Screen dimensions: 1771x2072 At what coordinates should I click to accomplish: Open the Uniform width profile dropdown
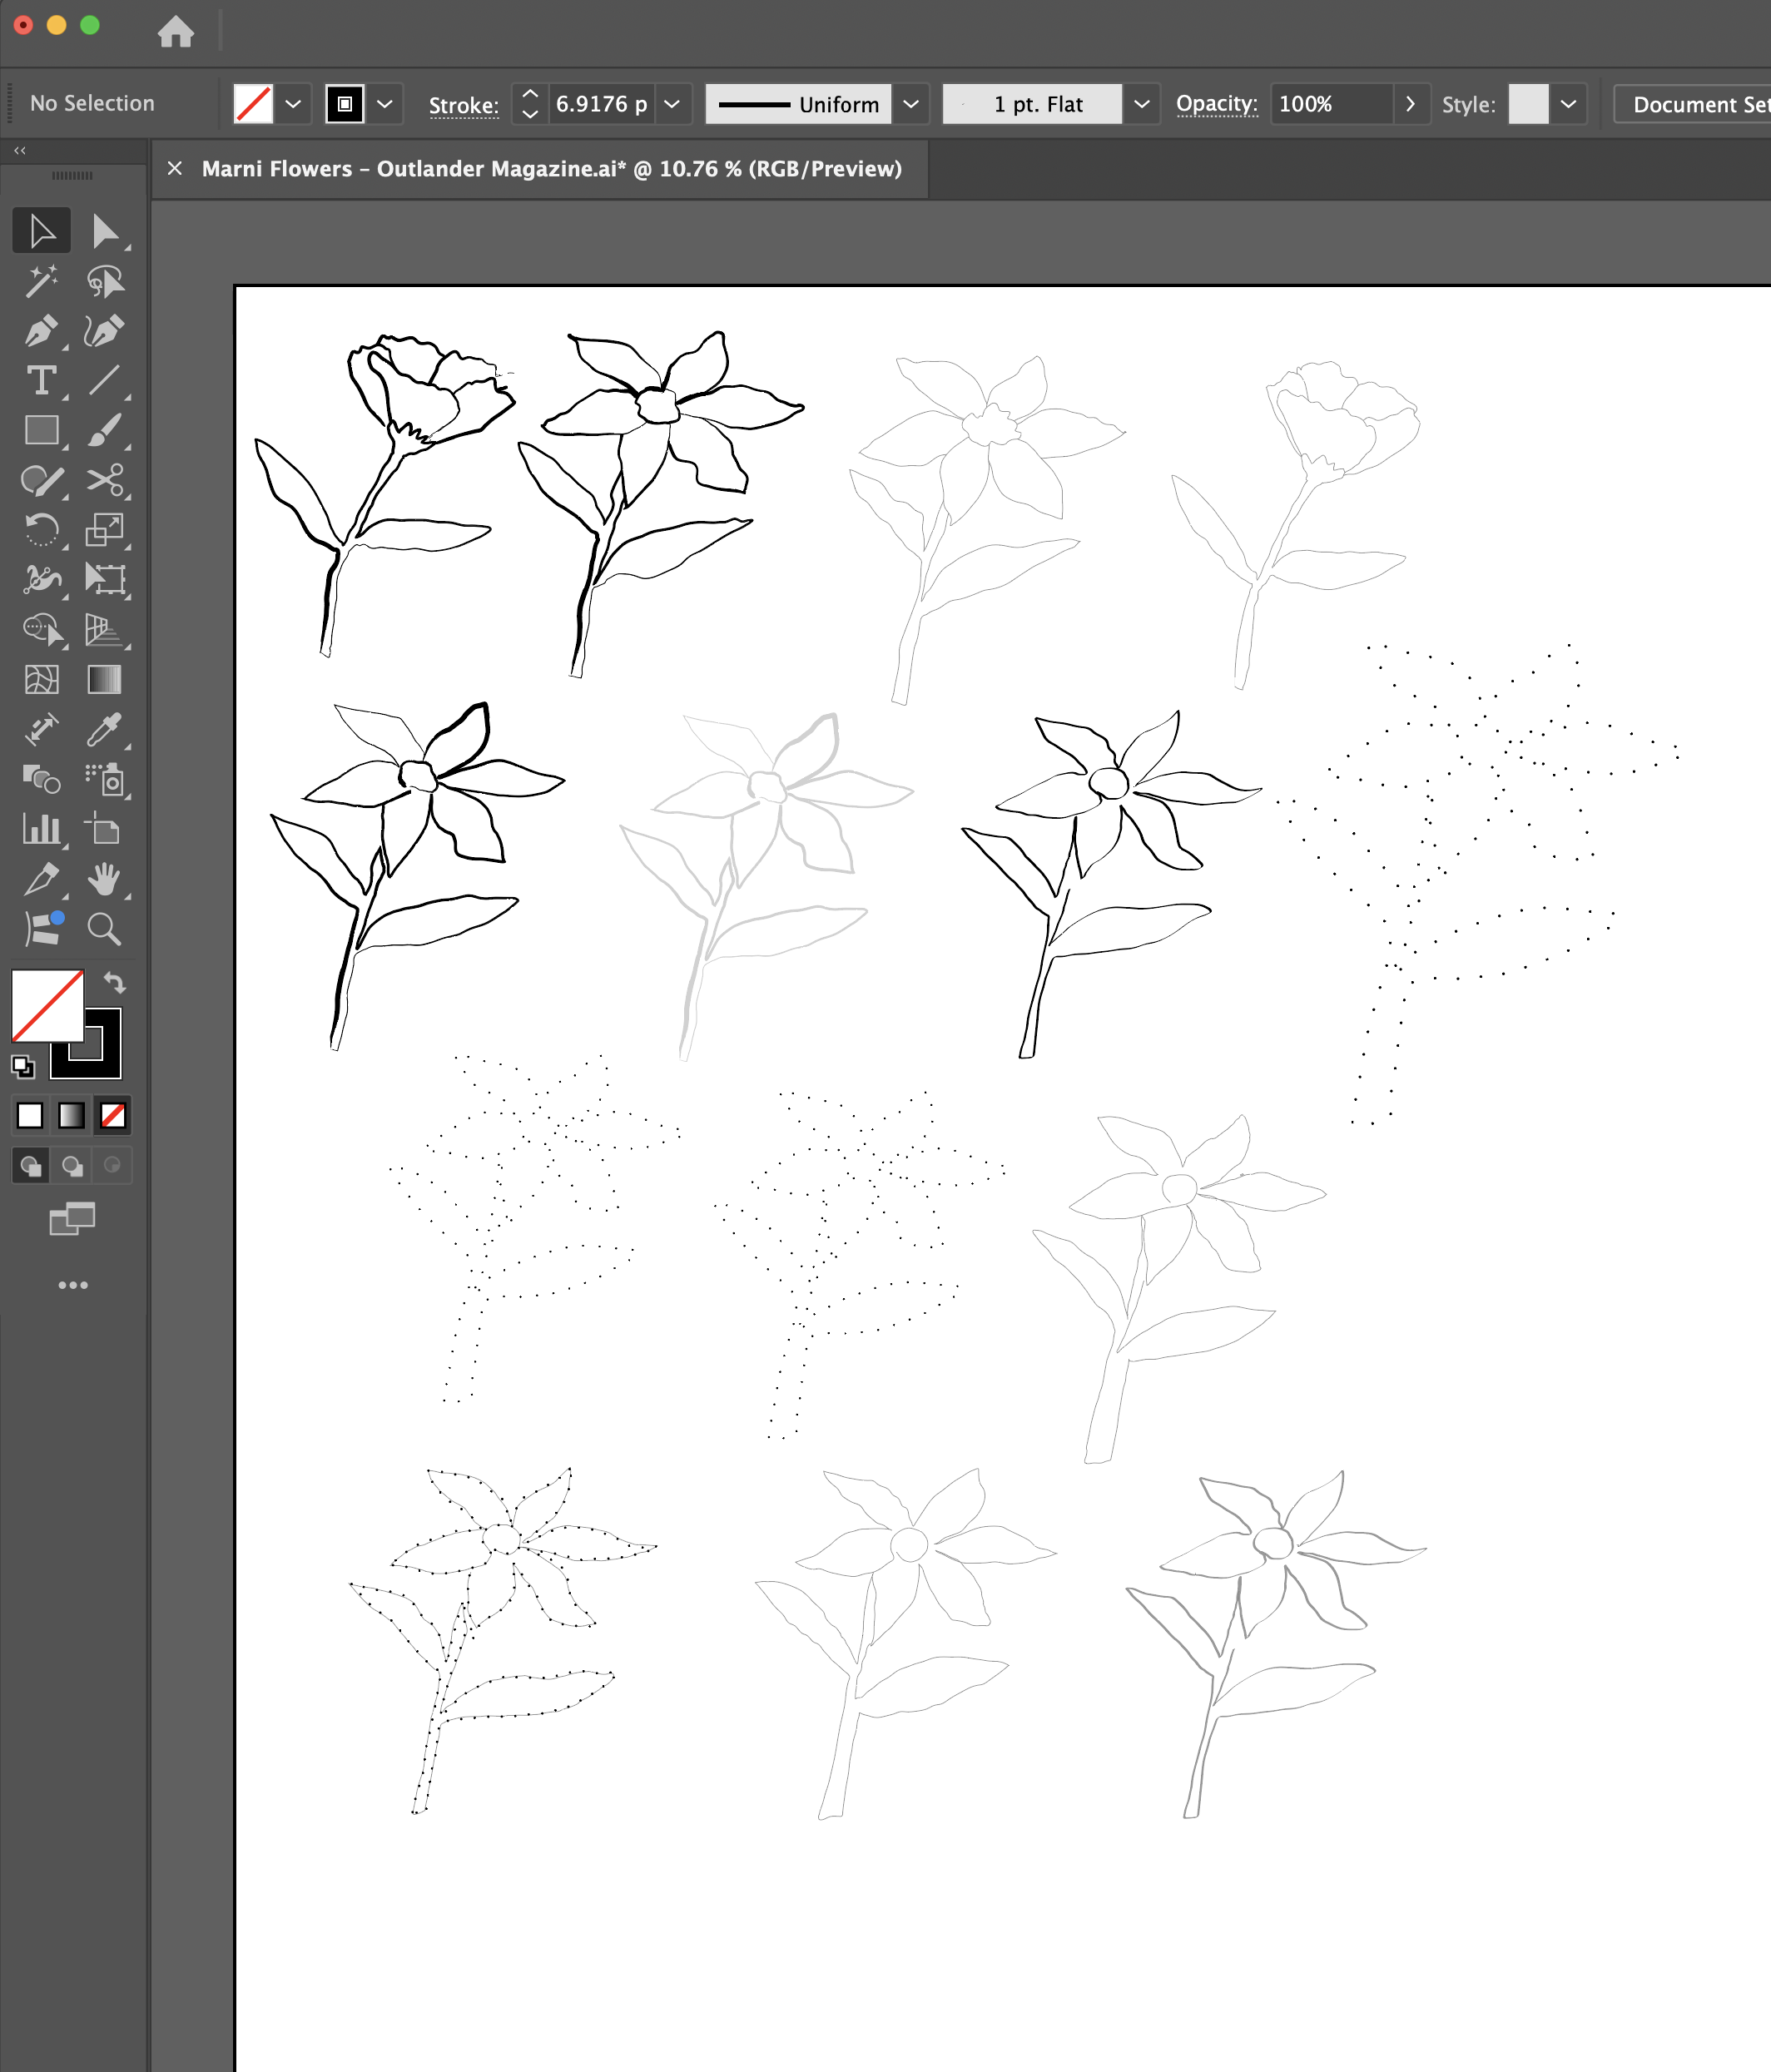tap(910, 103)
